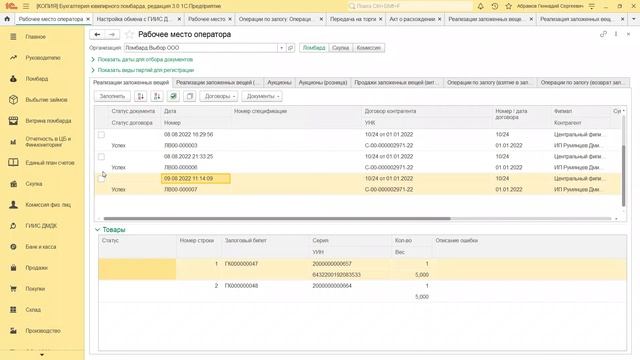Select document number ЛВ00-000003
640x360 pixels.
[181, 146]
